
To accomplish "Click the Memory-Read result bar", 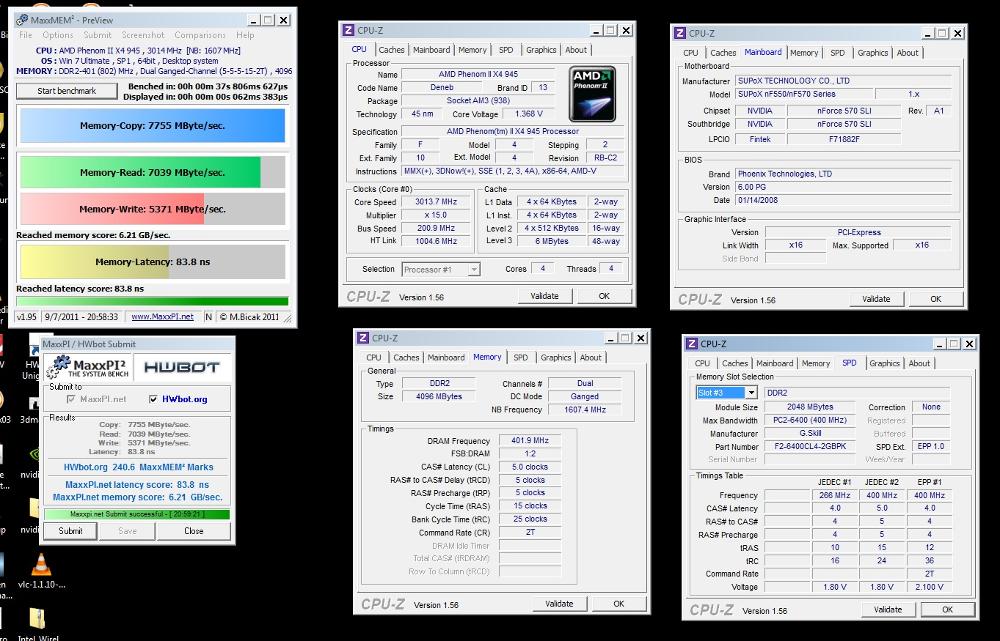I will tap(152, 172).
